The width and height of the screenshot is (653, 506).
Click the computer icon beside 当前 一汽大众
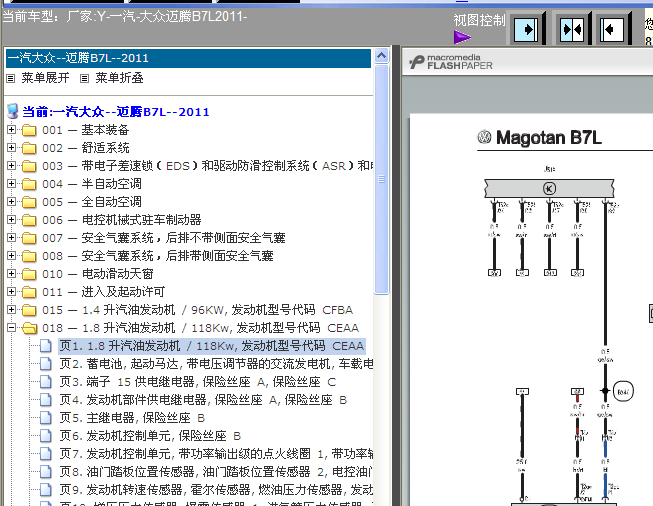[13, 111]
